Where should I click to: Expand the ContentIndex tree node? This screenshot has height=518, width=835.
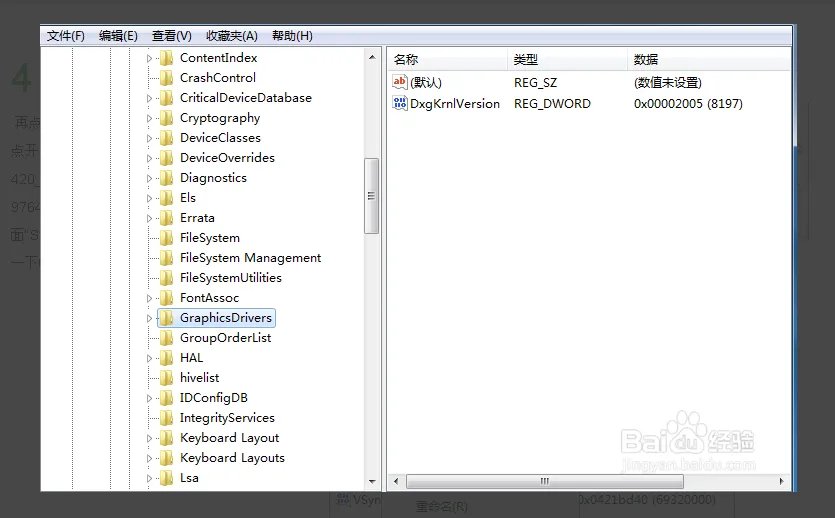click(x=150, y=58)
